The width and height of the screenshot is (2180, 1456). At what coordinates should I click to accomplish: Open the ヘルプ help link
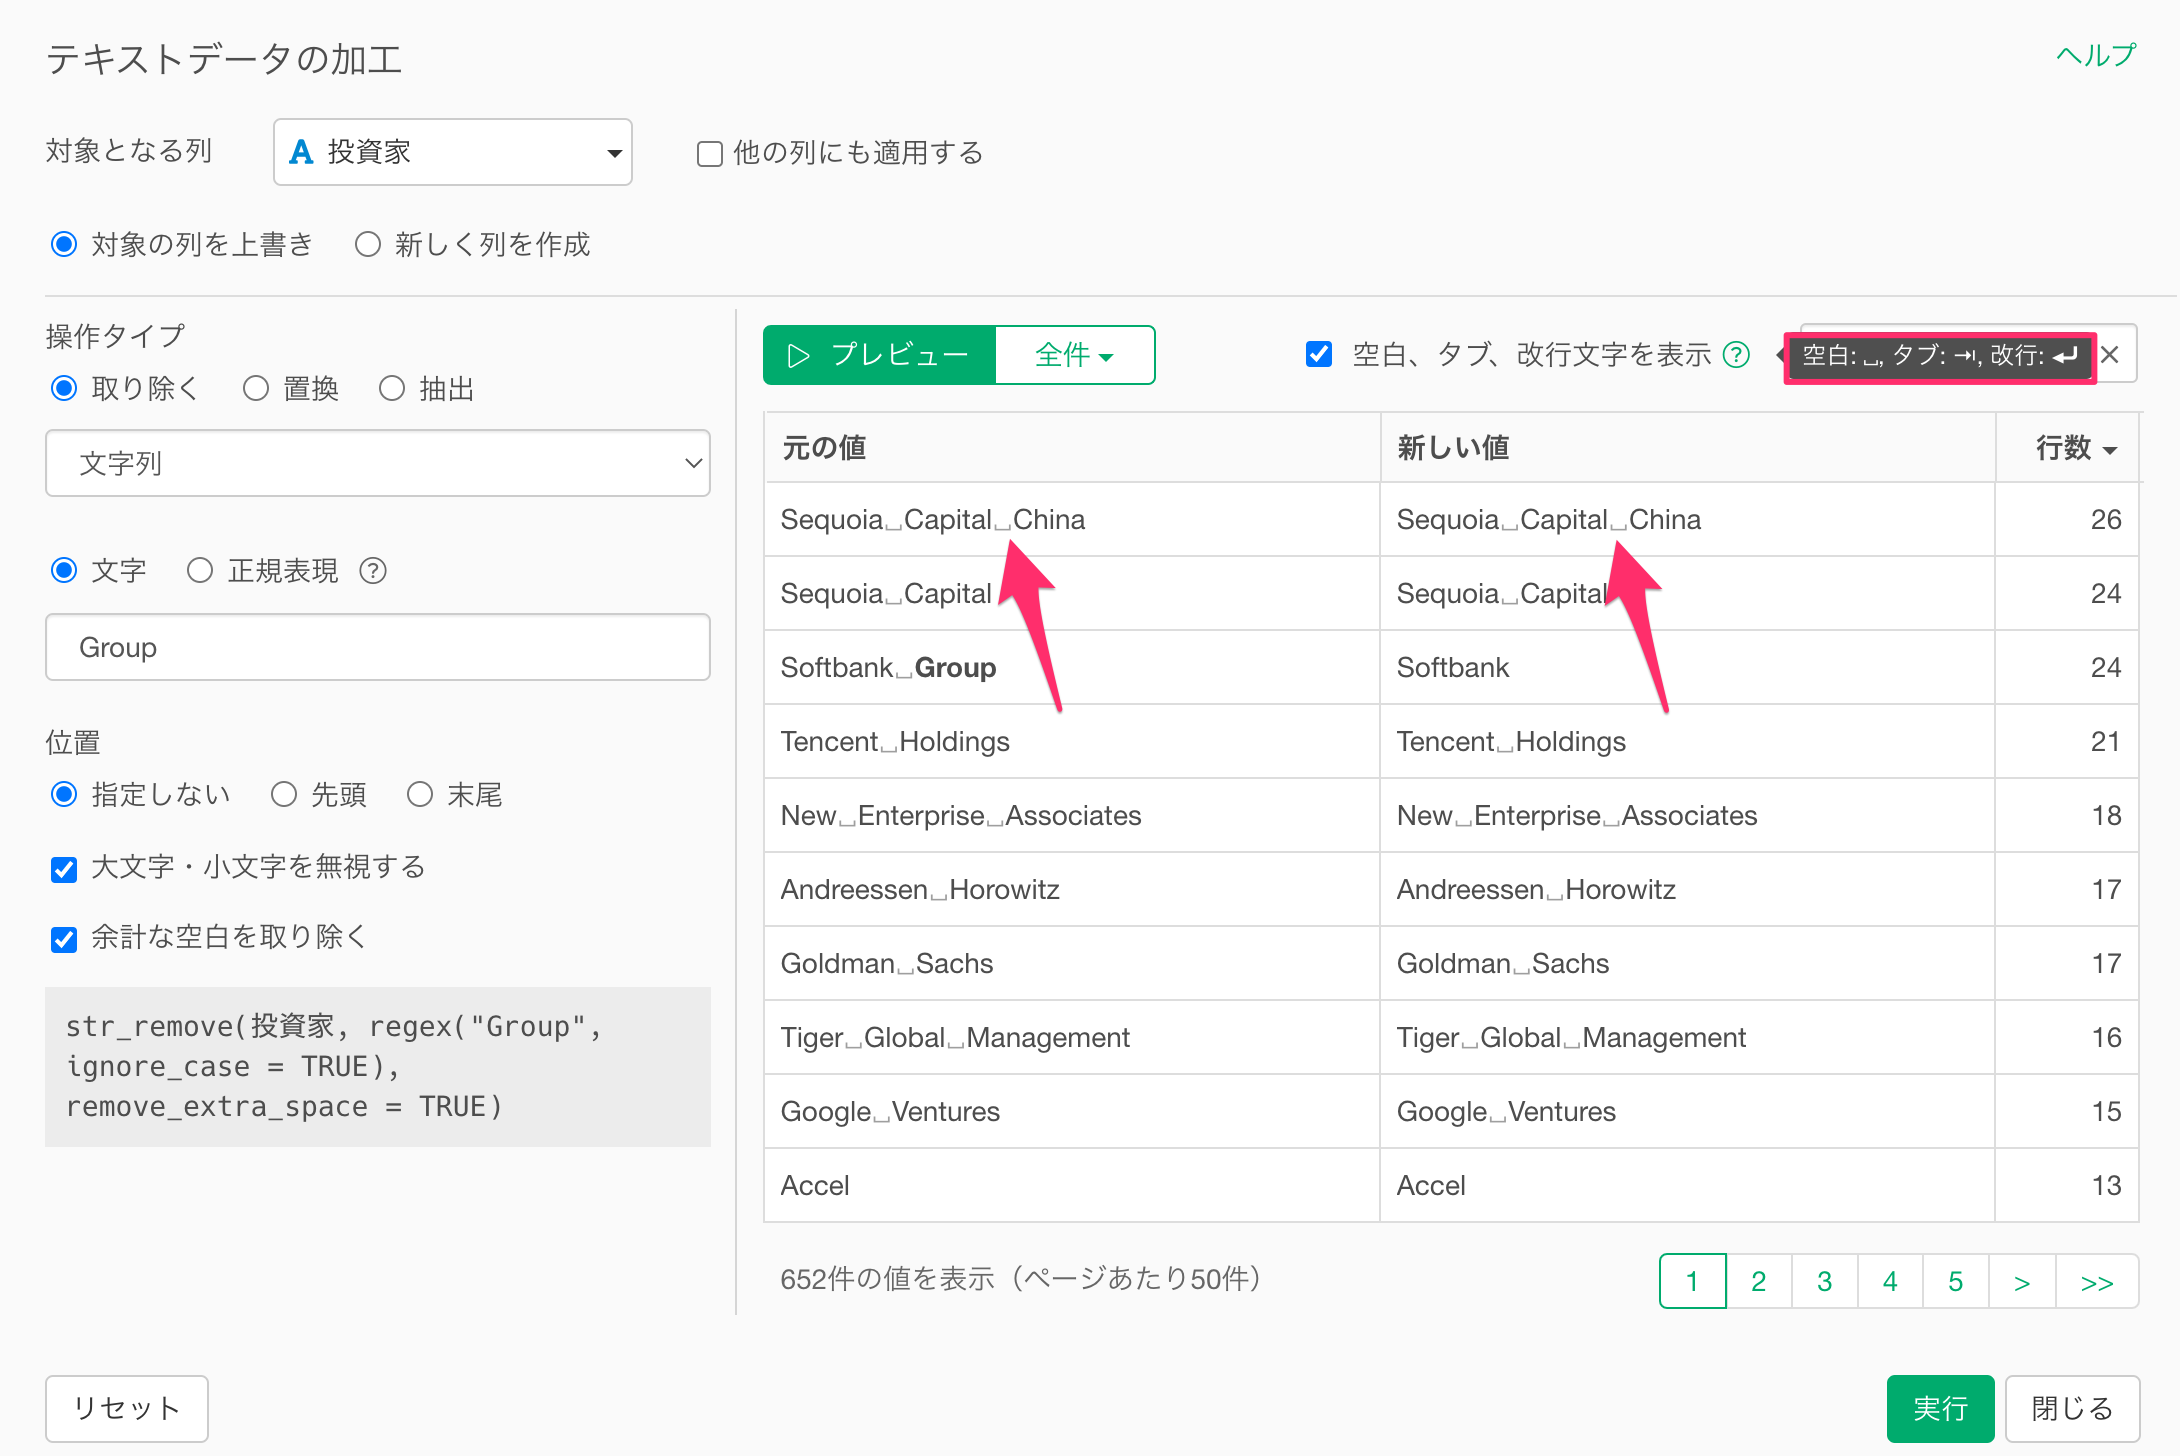(2095, 55)
